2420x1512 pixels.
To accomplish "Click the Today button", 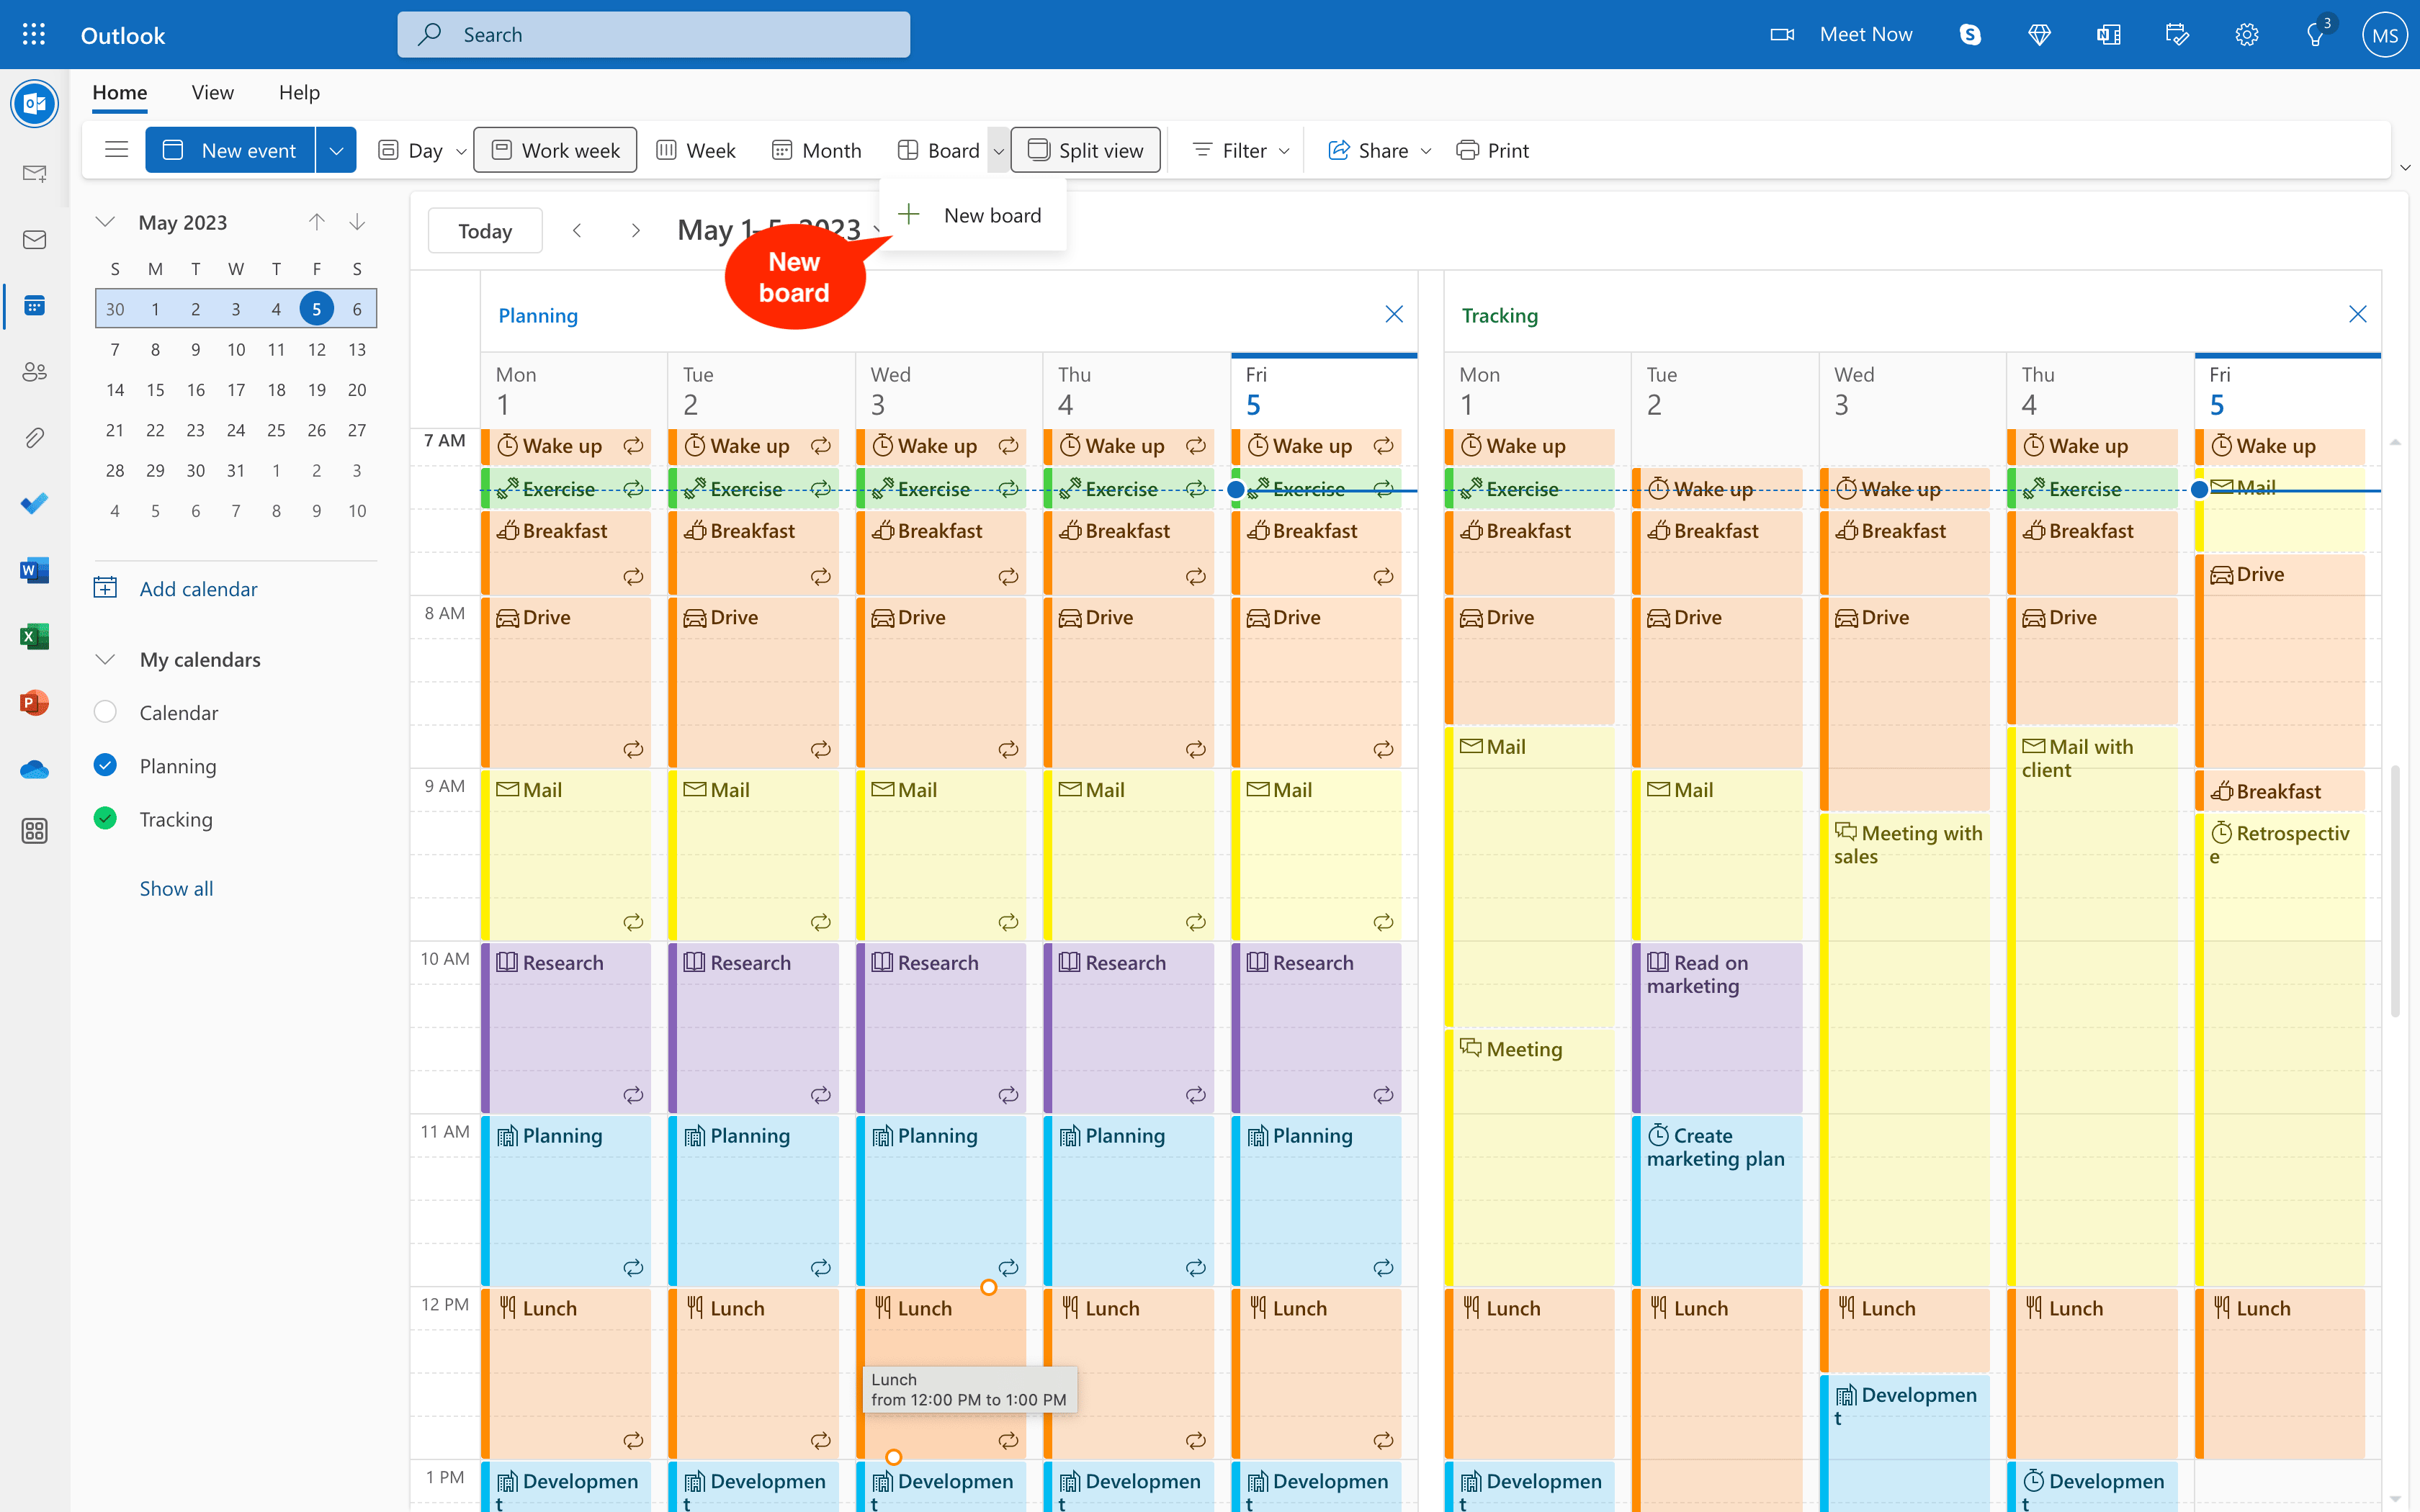I will [484, 230].
